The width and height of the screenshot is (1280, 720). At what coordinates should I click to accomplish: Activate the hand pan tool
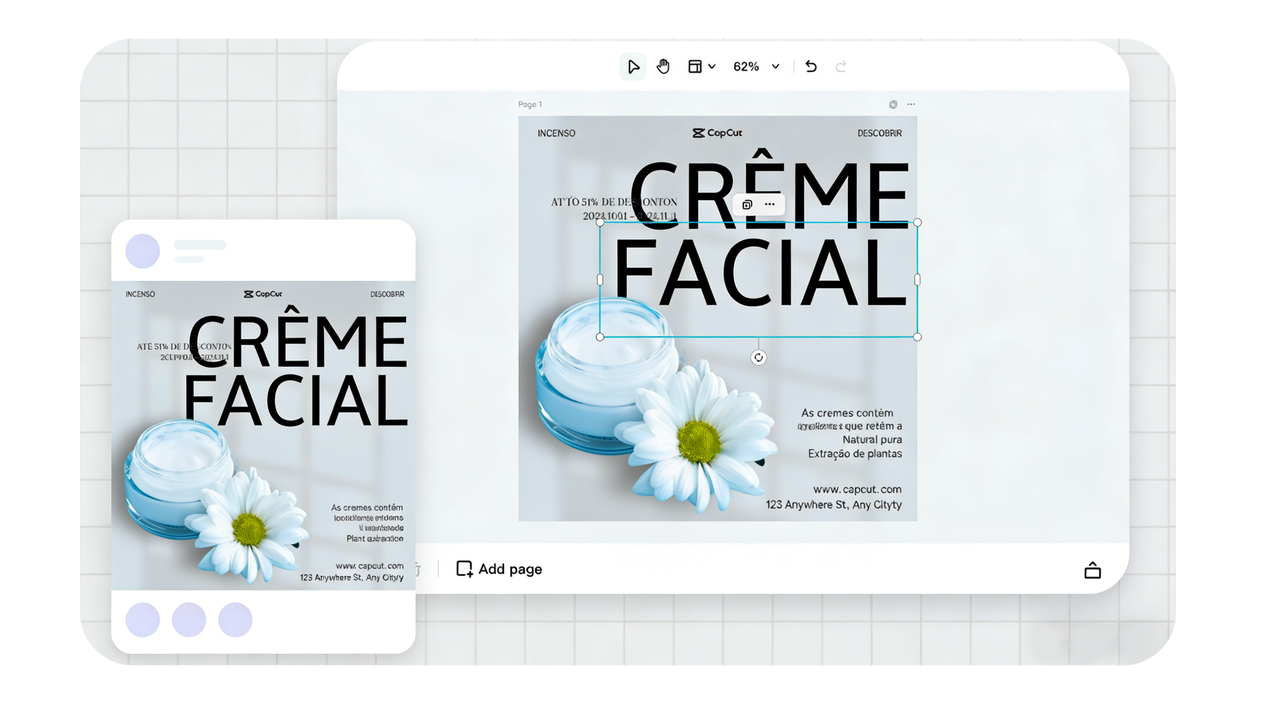tap(663, 67)
